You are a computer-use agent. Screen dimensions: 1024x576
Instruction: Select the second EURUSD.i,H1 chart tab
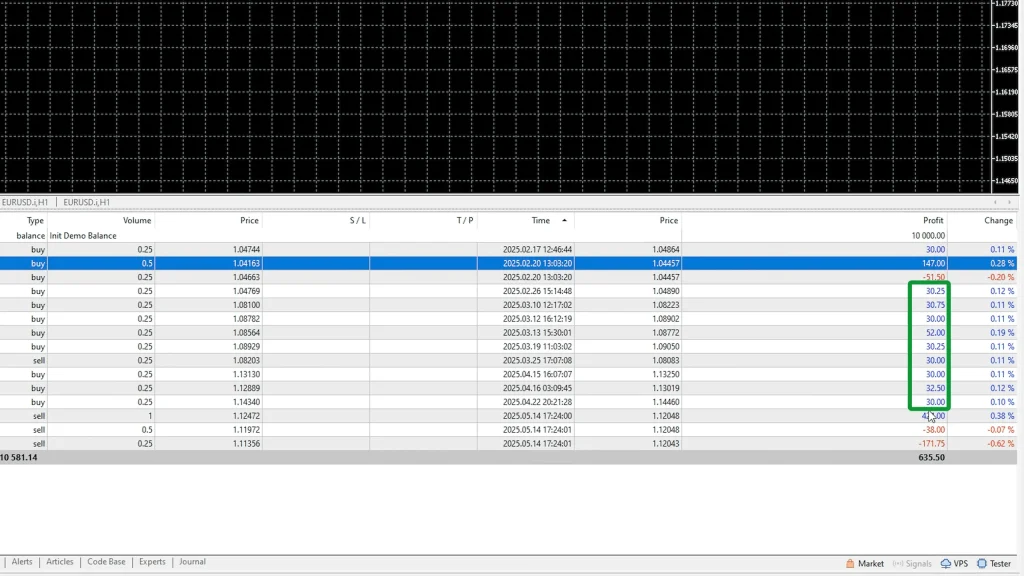86,202
